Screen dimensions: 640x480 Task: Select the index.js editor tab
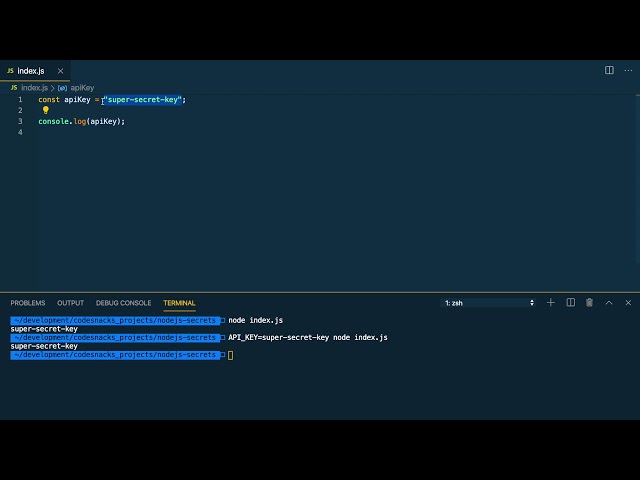35,71
